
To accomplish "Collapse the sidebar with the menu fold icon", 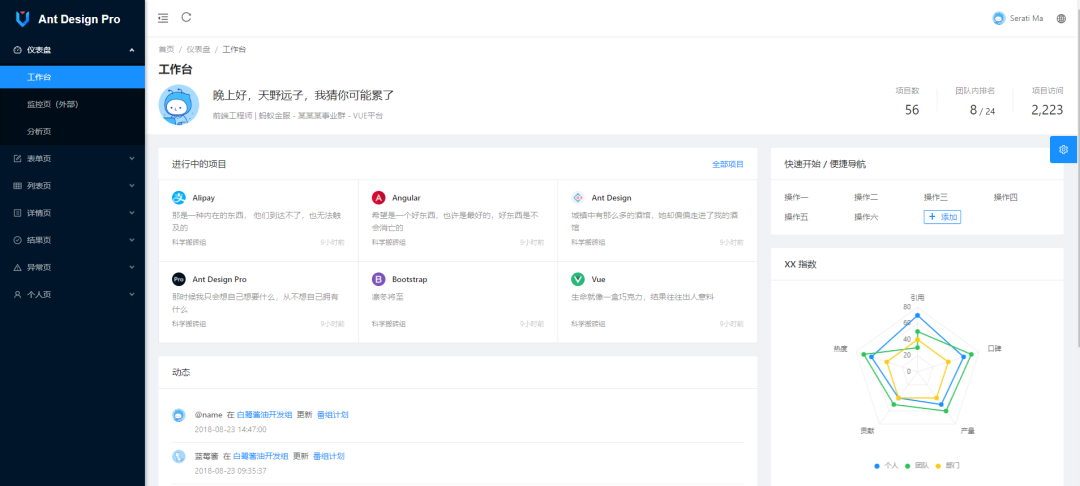I will [163, 18].
